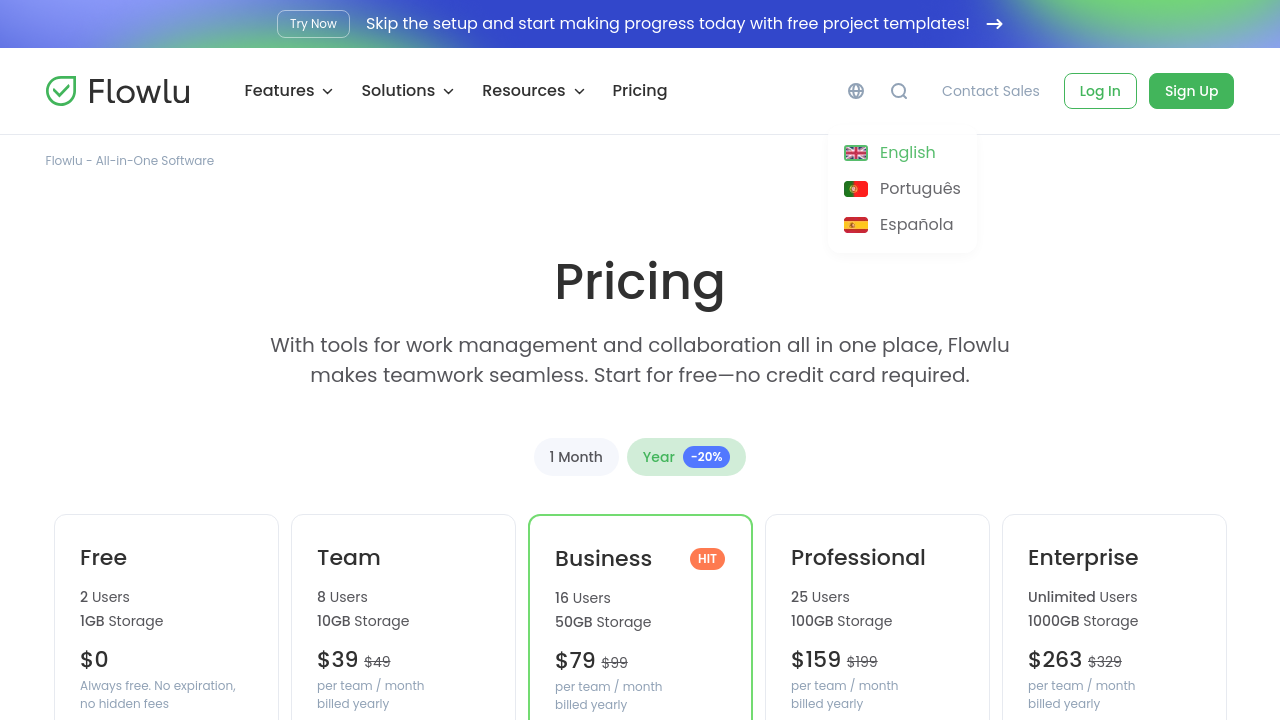Click the Portugal flag icon

coord(856,189)
